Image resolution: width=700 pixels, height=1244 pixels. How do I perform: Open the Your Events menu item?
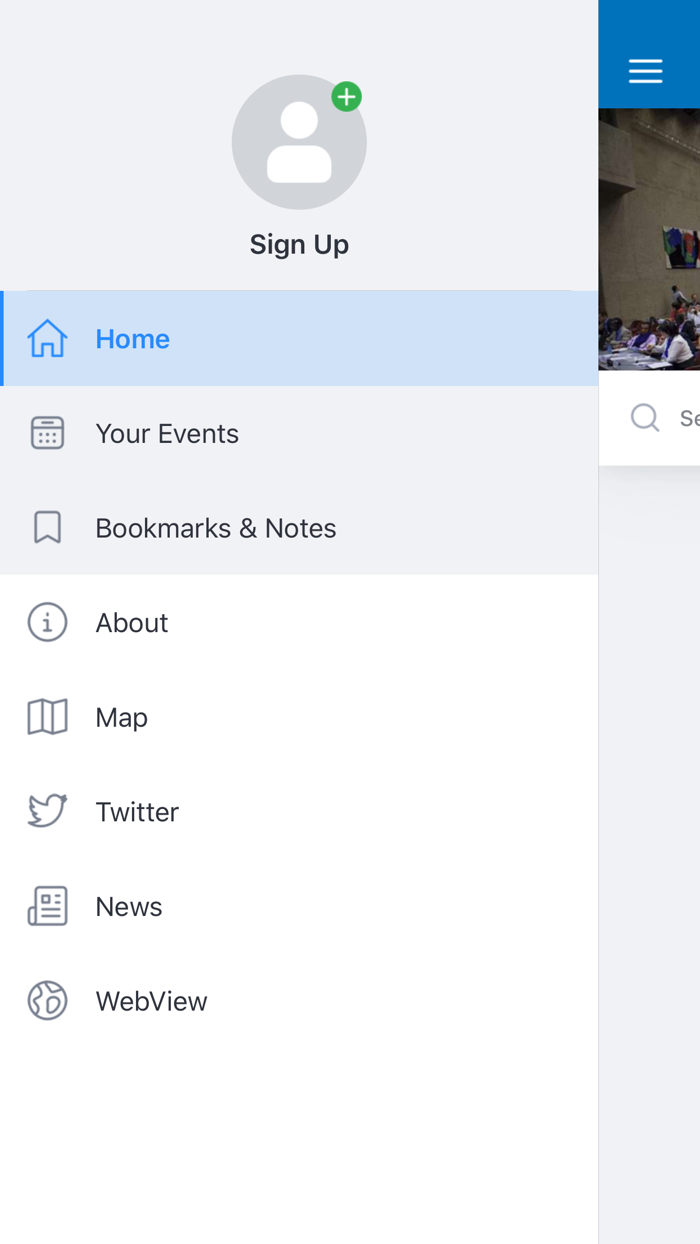coord(299,433)
